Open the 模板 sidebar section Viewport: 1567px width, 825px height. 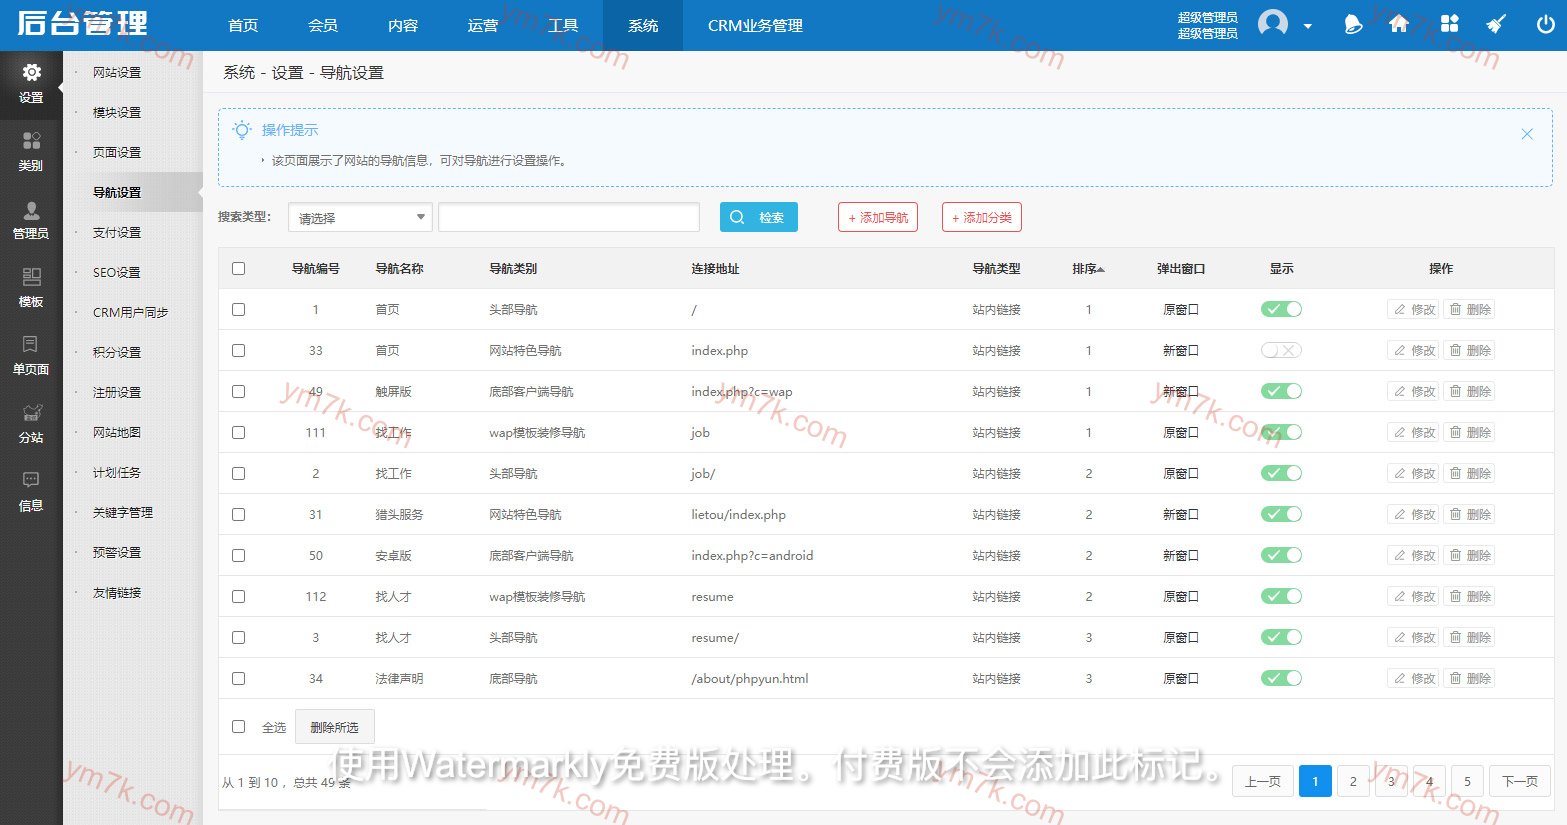coord(31,287)
